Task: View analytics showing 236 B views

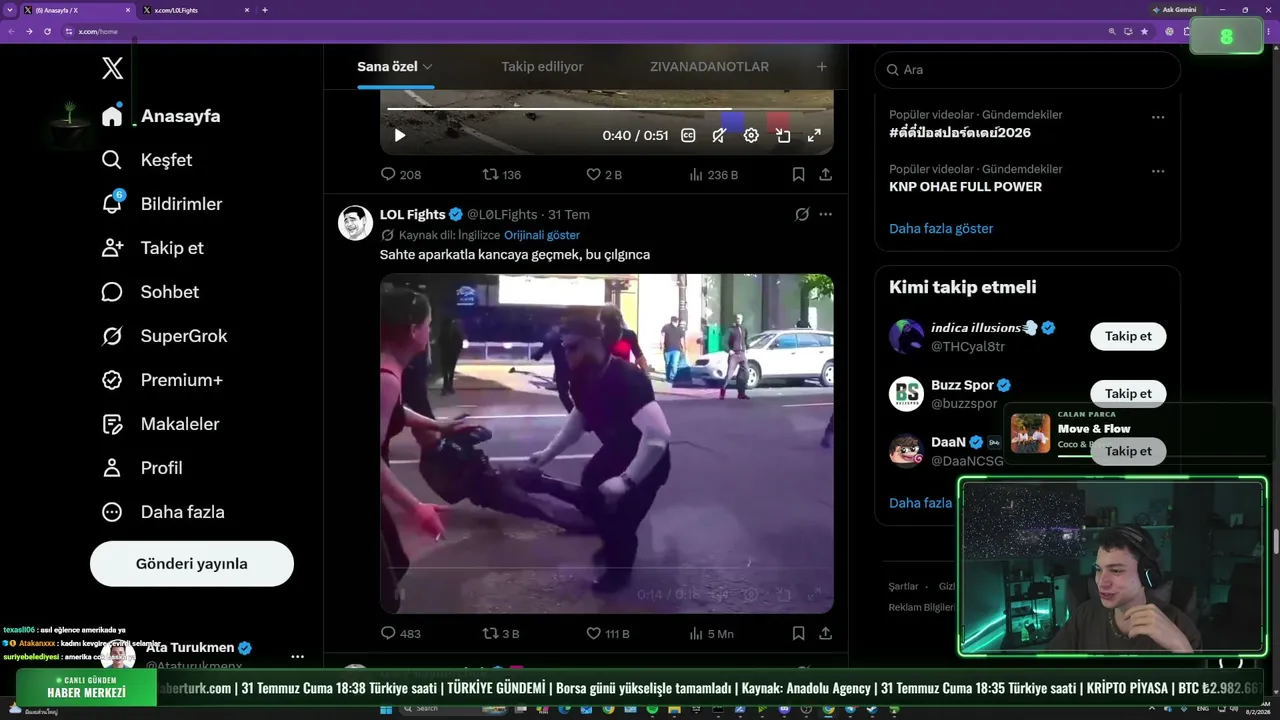Action: click(x=714, y=174)
